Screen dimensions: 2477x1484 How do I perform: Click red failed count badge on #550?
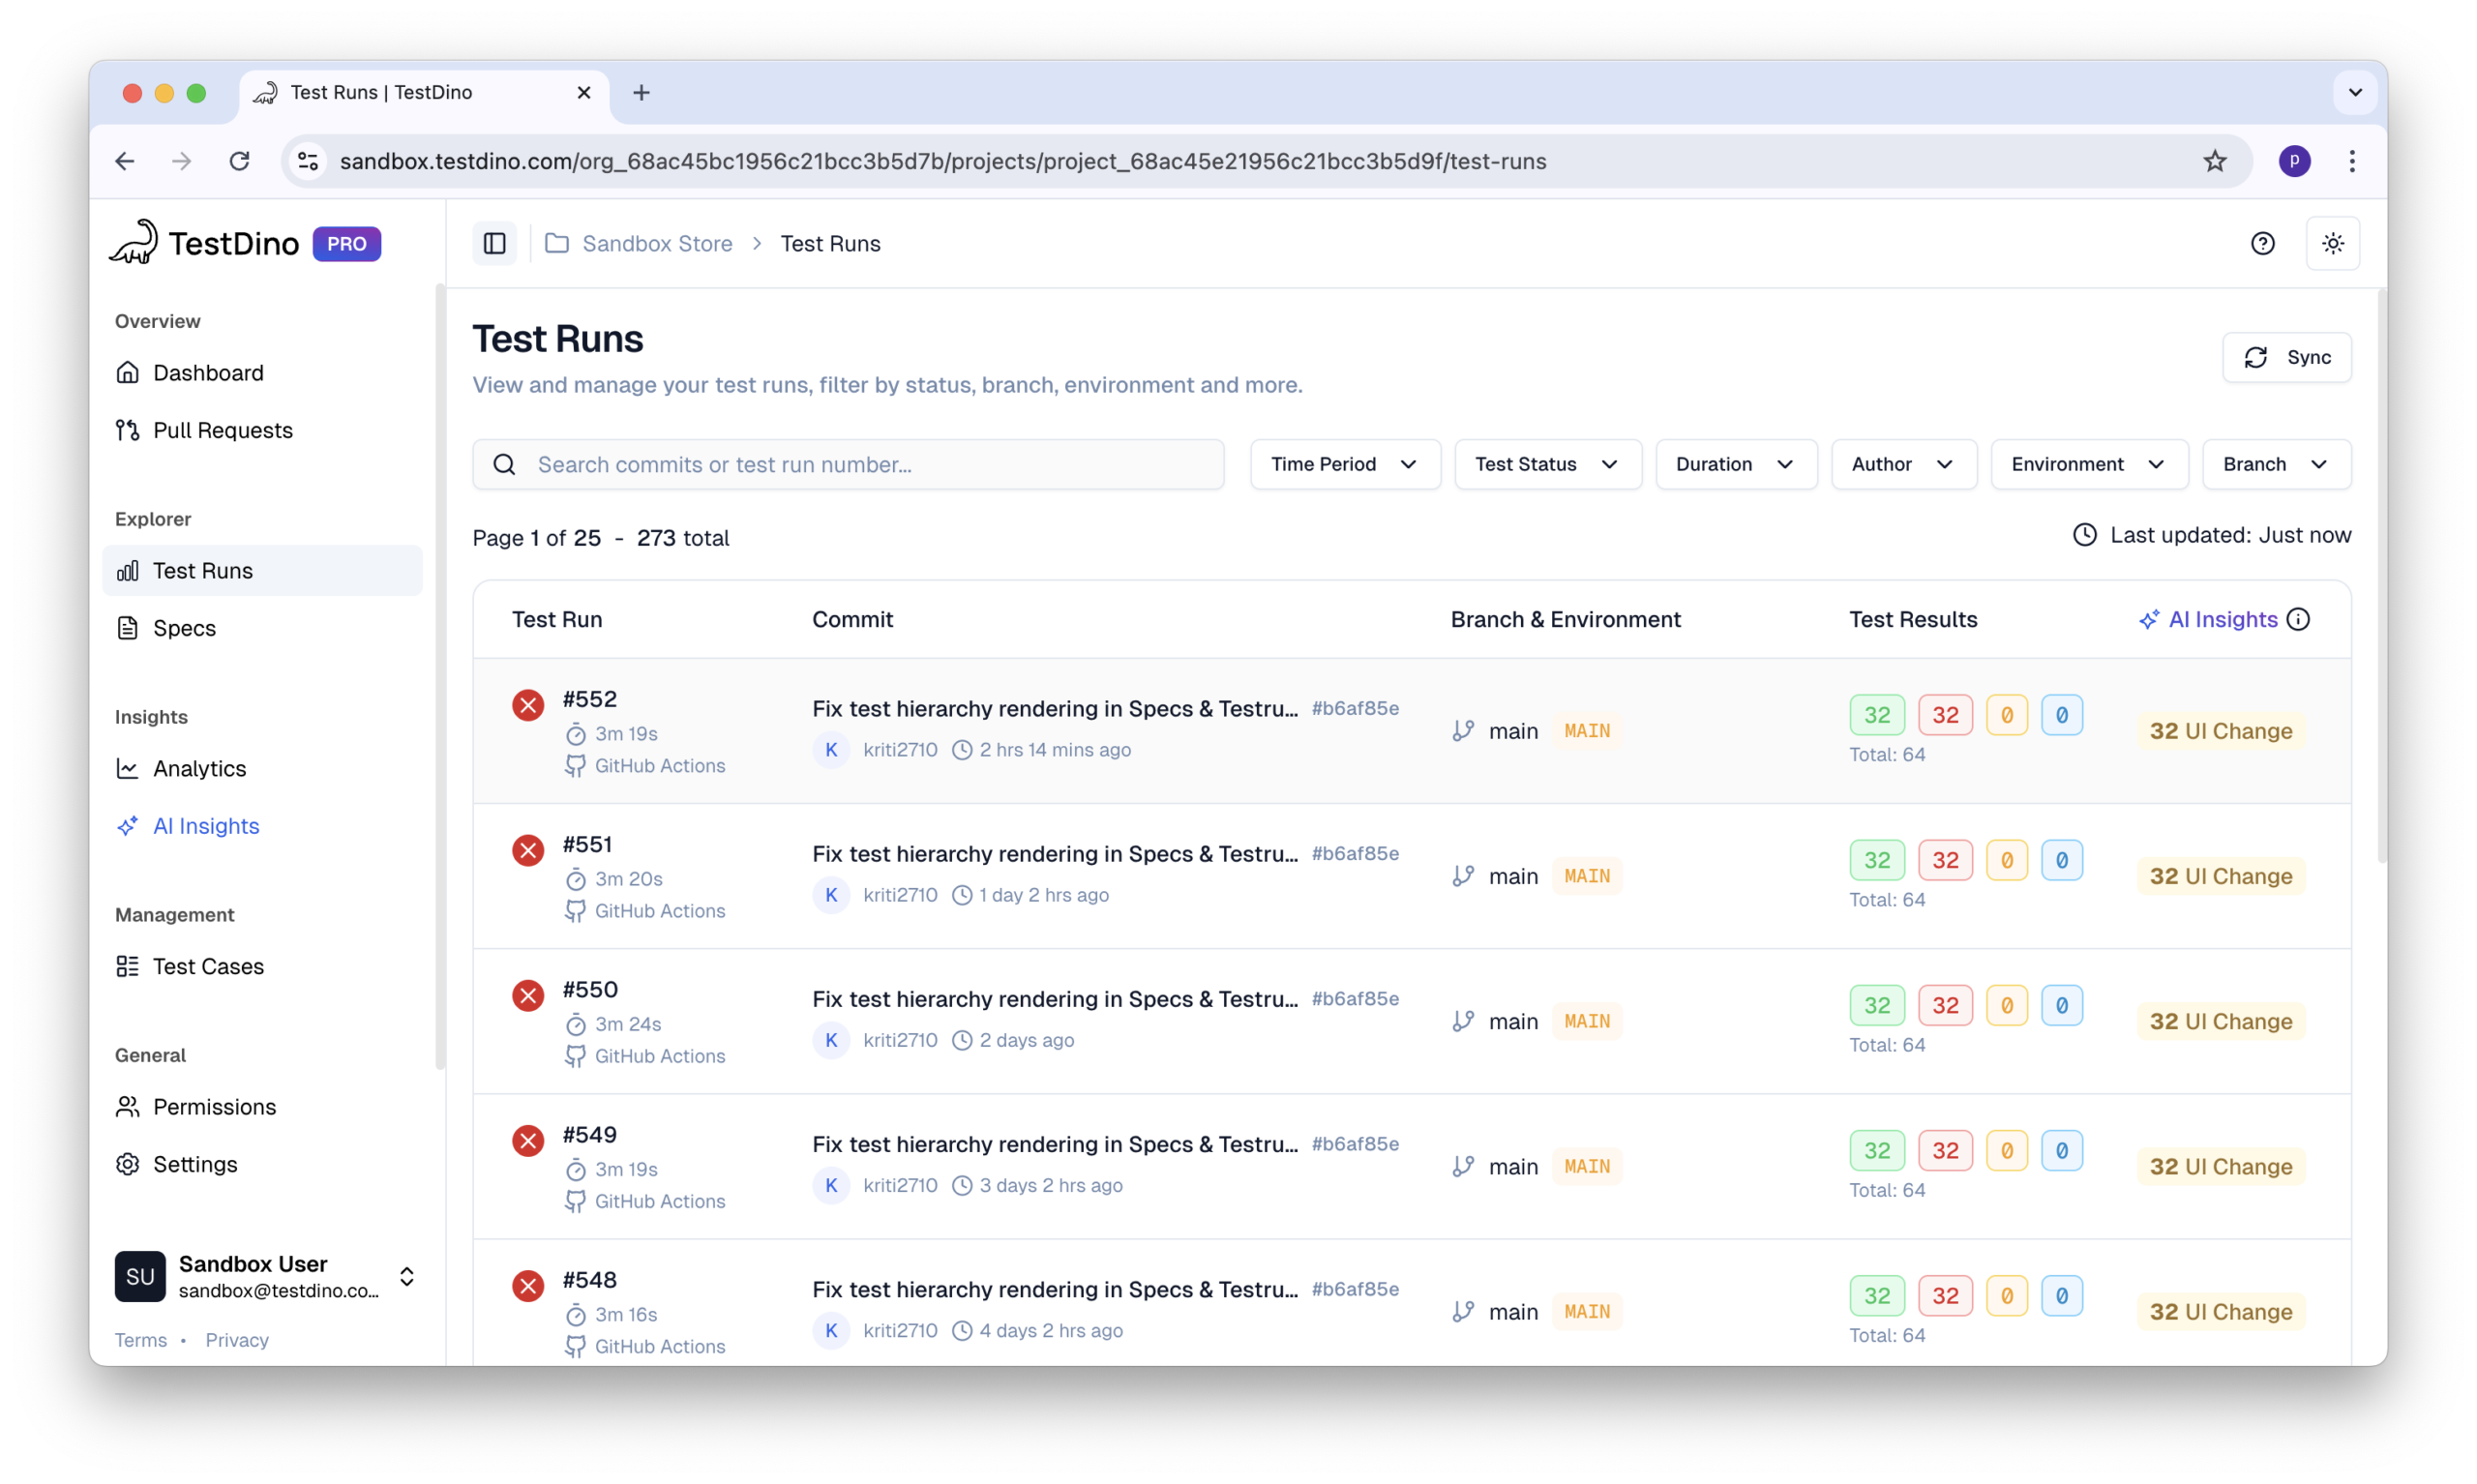pos(1944,1005)
